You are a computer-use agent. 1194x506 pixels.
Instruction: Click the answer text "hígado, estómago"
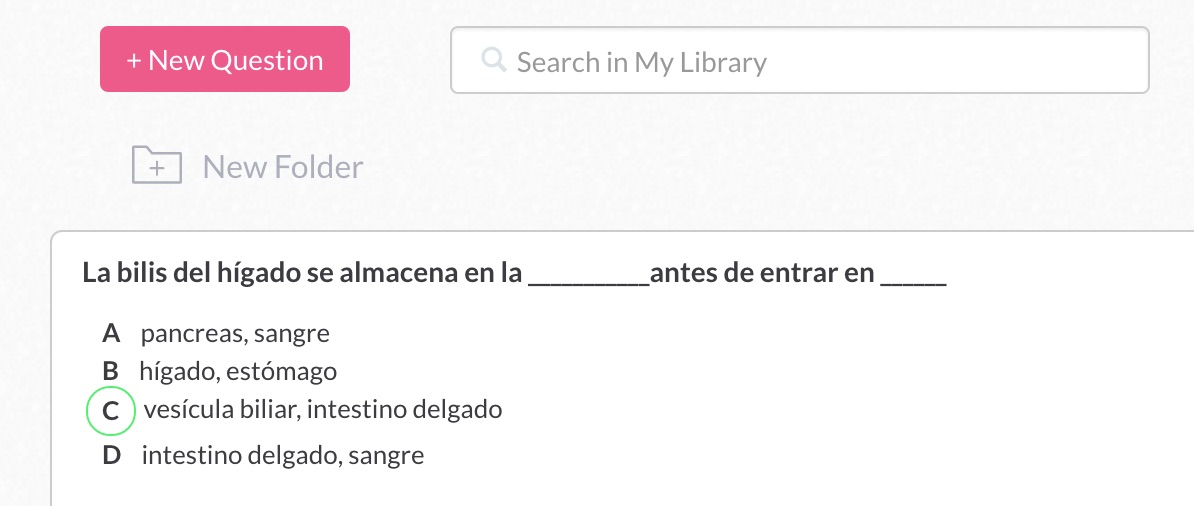tap(238, 372)
